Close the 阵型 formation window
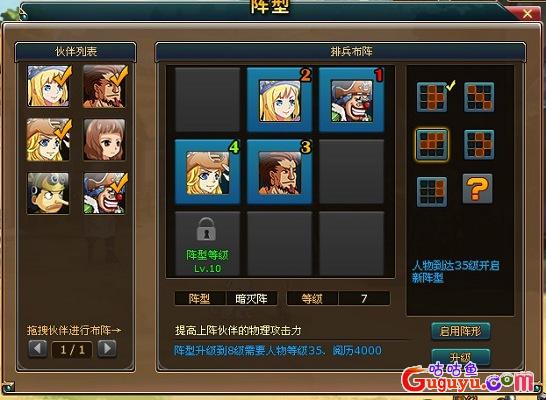The image size is (546, 400). tap(527, 14)
